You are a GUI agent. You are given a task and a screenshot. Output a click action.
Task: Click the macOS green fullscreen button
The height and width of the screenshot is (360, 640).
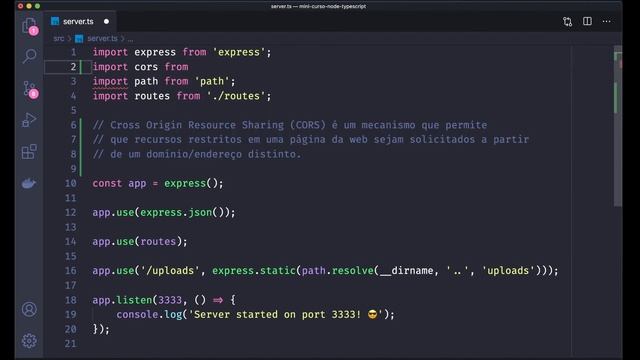click(37, 6)
